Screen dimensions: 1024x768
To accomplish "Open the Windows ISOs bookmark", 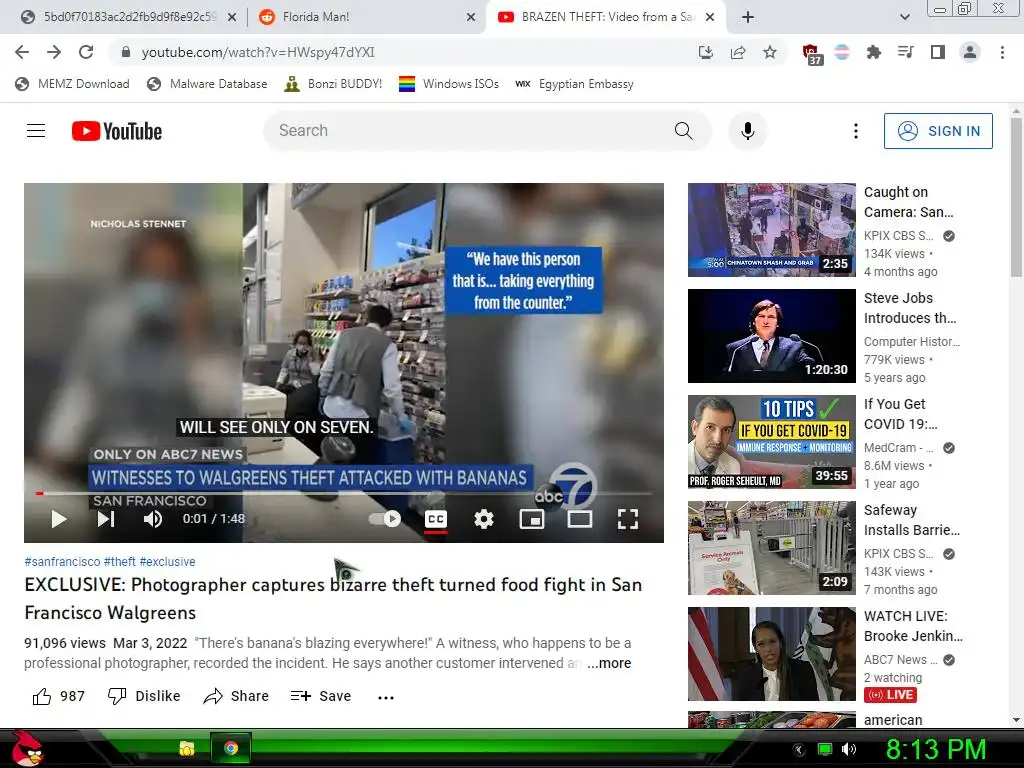I will (449, 84).
